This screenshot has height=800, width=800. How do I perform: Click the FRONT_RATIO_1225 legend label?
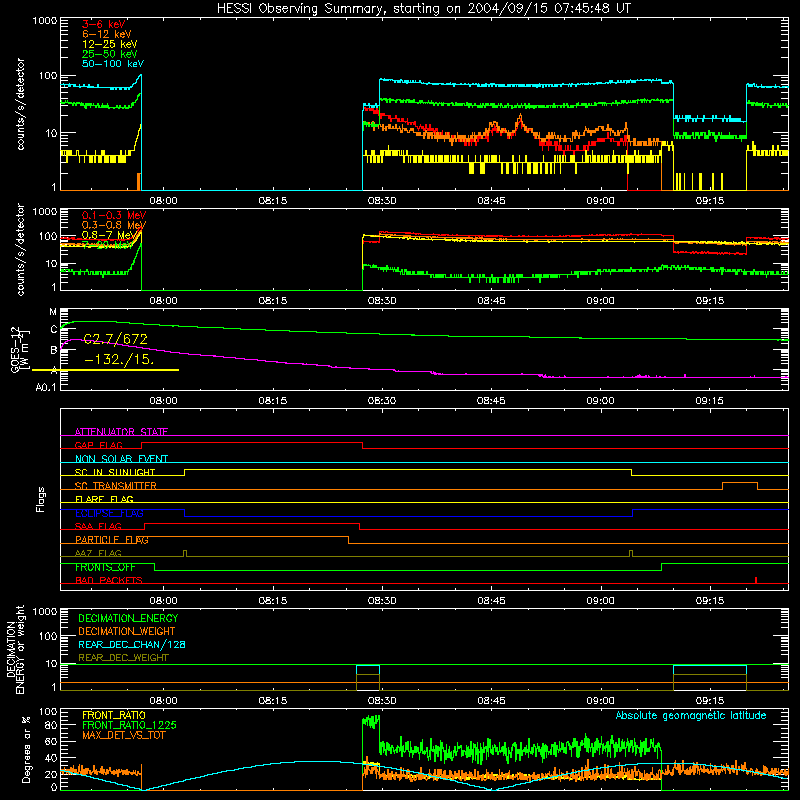point(129,725)
